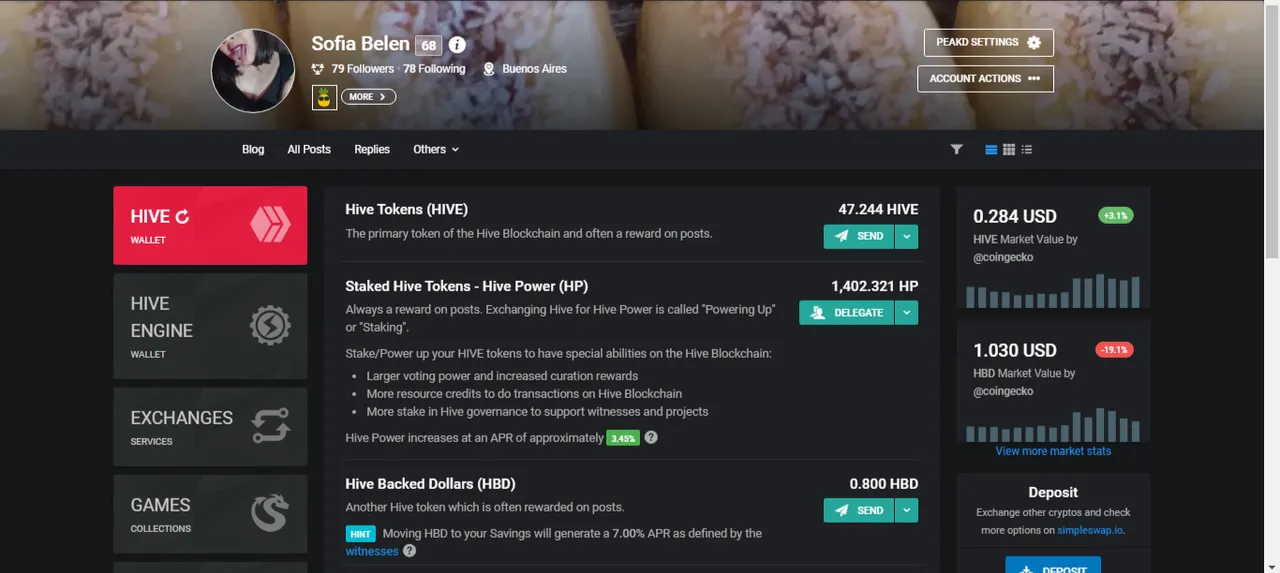Image resolution: width=1280 pixels, height=573 pixels.
Task: Click the page vertical scrollbar
Action: (1272, 130)
